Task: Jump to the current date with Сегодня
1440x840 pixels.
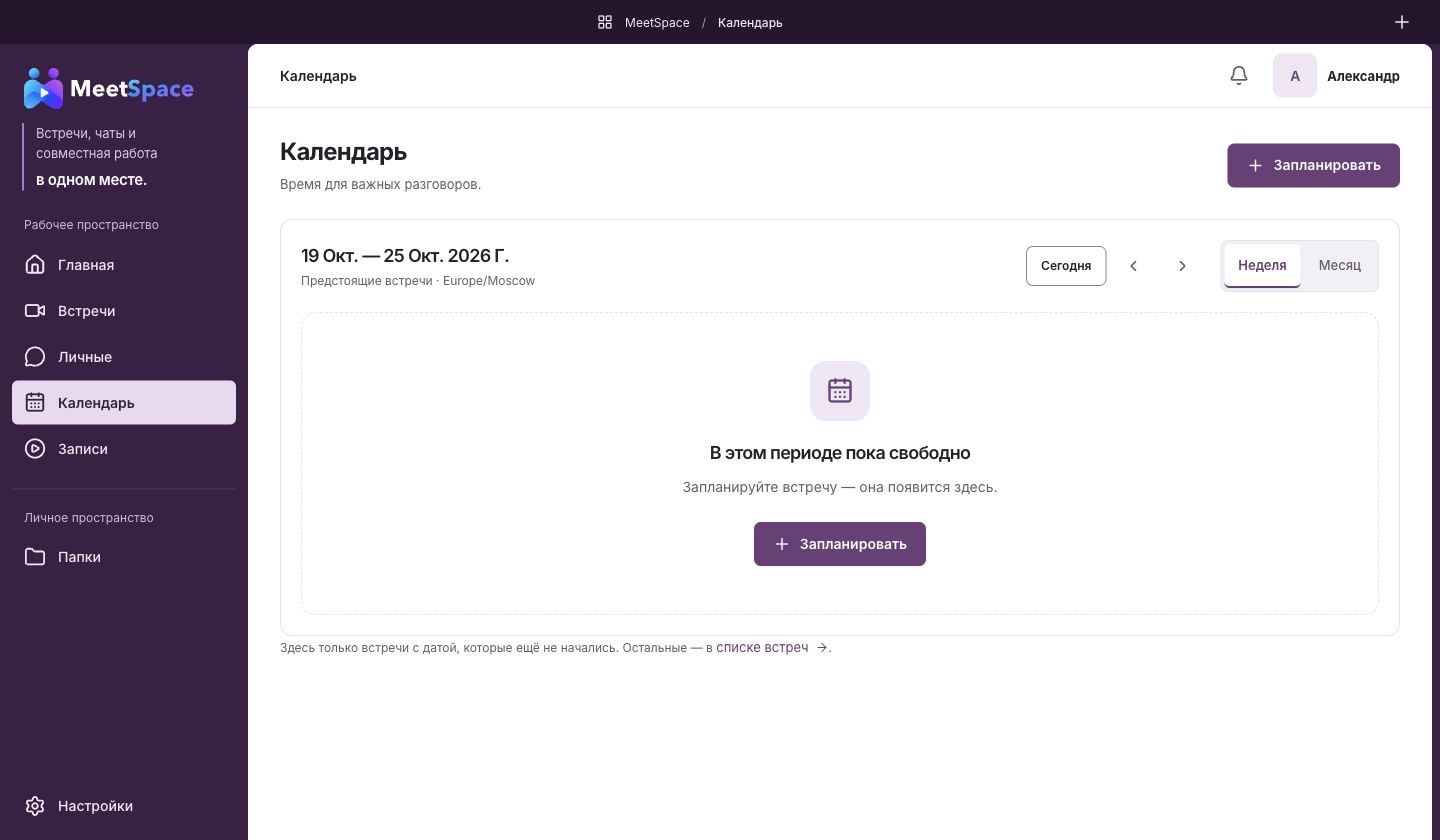Action: coord(1066,266)
